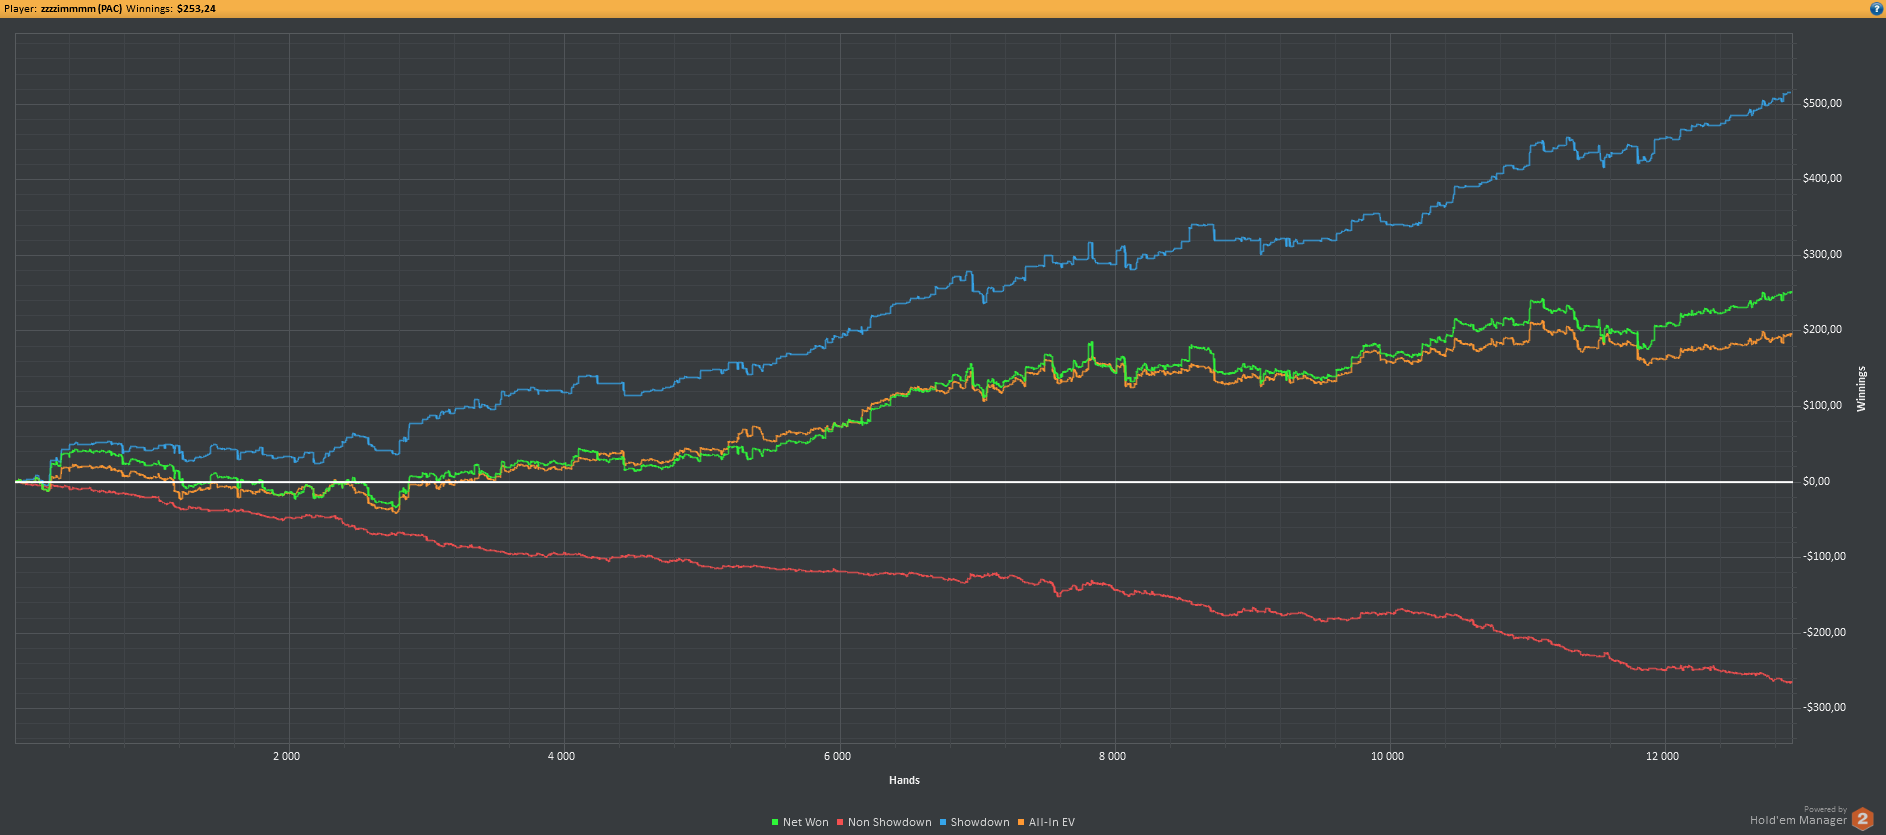Click the Powered by text
The width and height of the screenshot is (1886, 835).
coord(1825,809)
